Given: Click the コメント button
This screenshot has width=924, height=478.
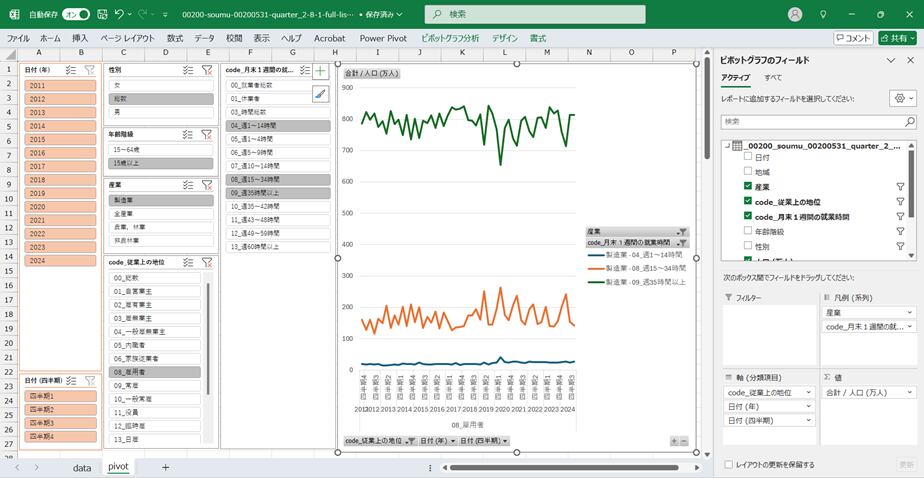Looking at the screenshot, I should point(853,38).
